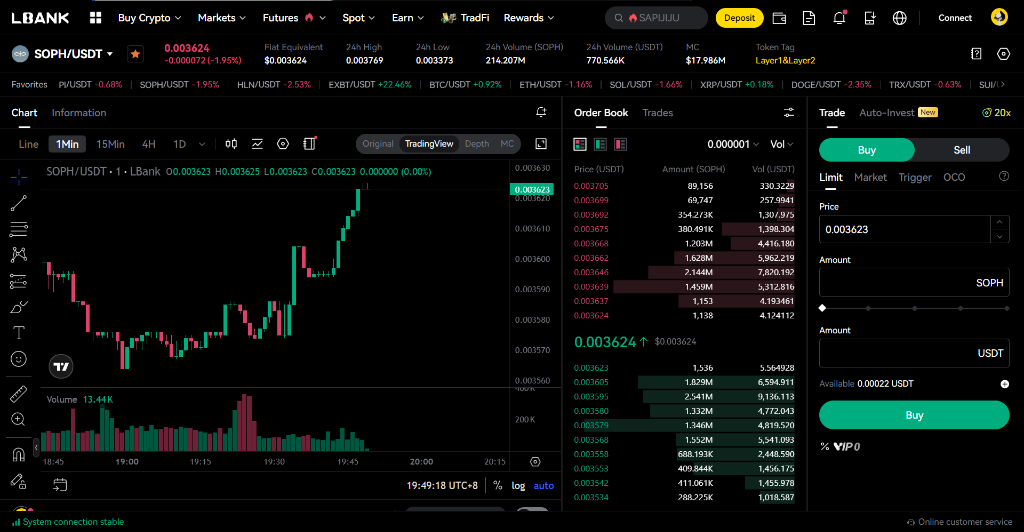Screen dimensions: 1024x532
Task: Switch to the Sell side
Action: pyautogui.click(x=961, y=150)
